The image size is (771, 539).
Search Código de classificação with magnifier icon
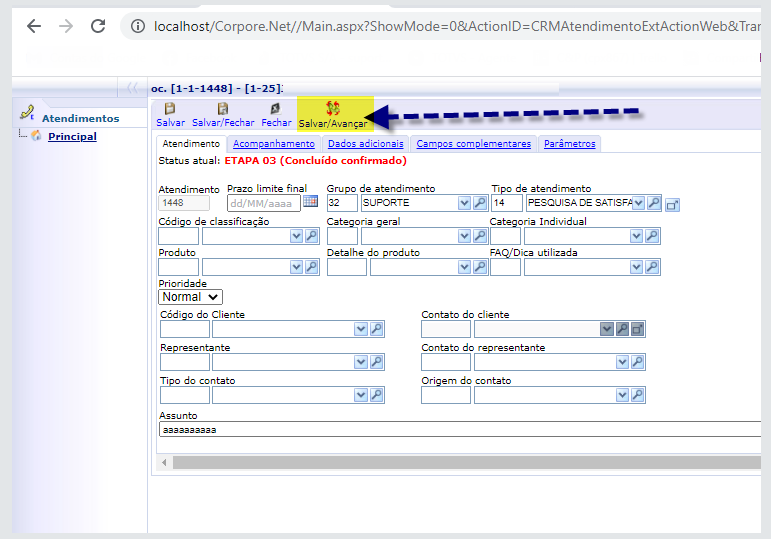tap(311, 236)
